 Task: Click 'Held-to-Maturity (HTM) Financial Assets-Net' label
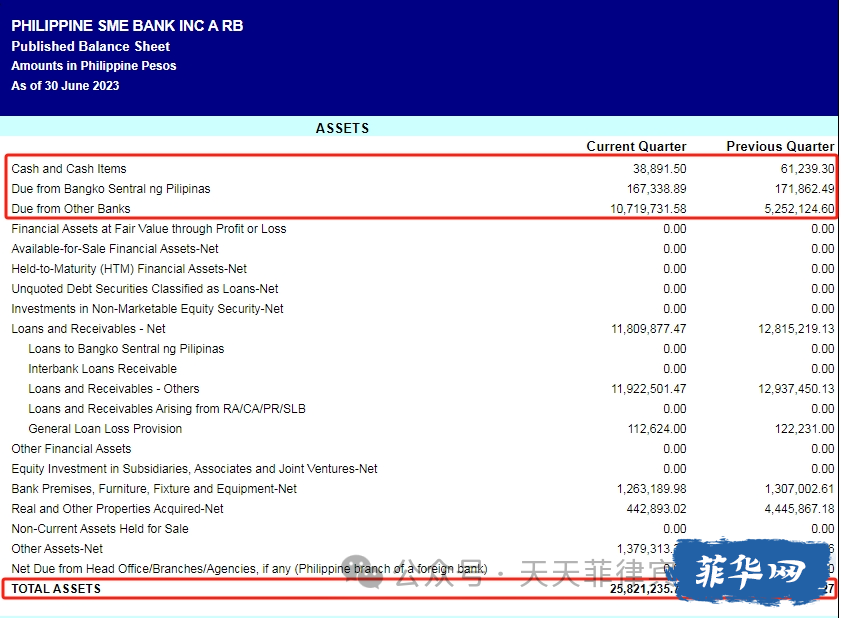click(129, 269)
